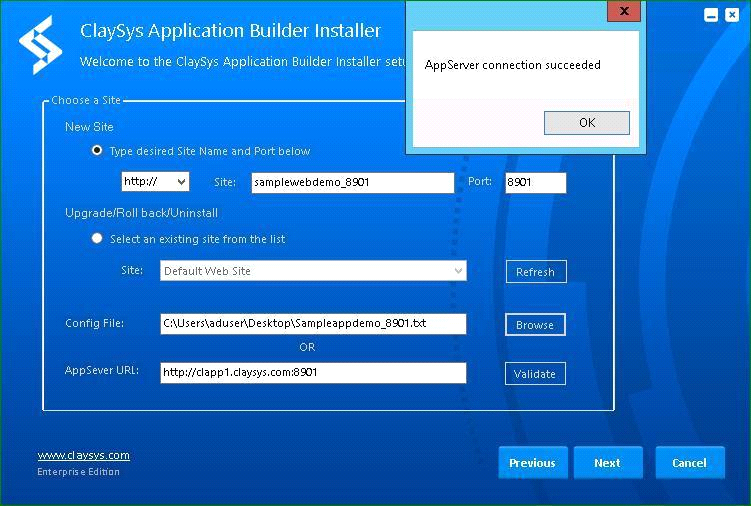This screenshot has width=751, height=506.
Task: Validate the AppServer URL
Action: [535, 374]
